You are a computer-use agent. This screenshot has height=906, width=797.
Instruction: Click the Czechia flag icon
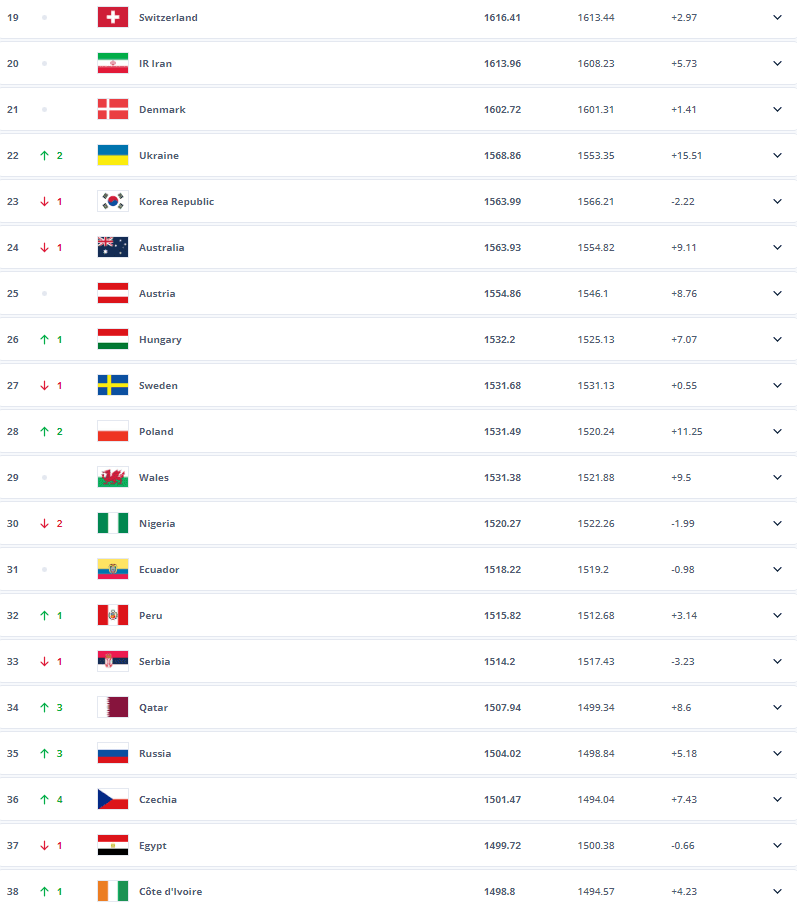pos(112,799)
